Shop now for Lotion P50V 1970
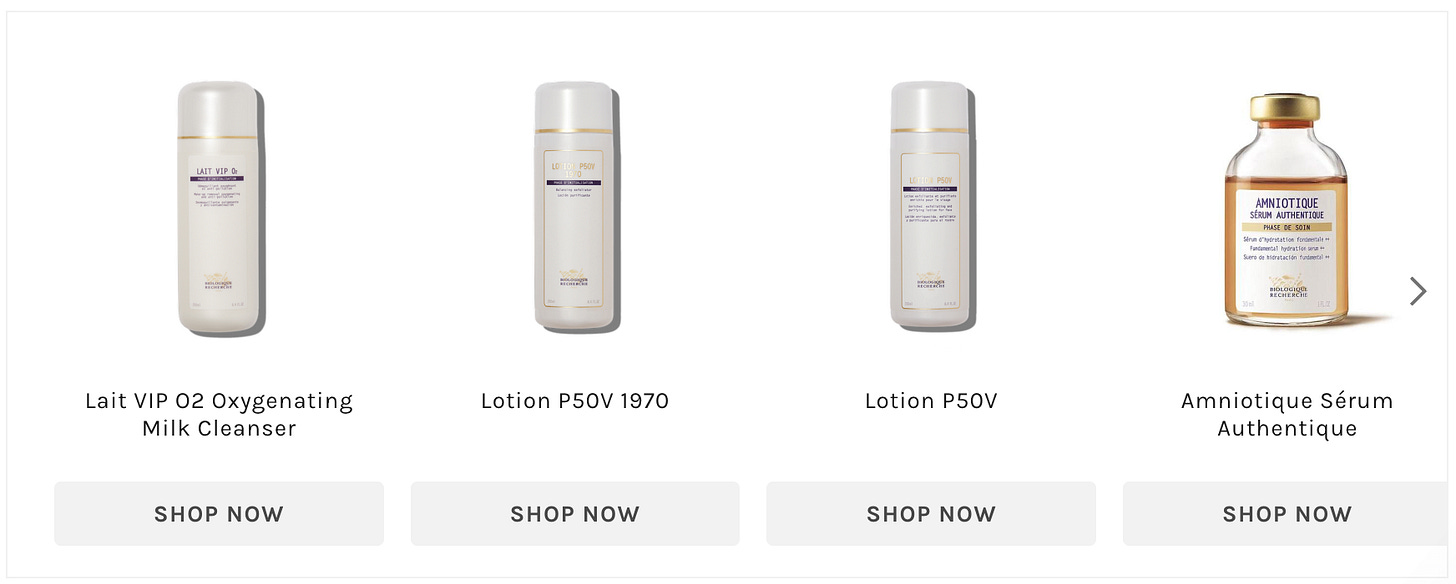 (575, 514)
